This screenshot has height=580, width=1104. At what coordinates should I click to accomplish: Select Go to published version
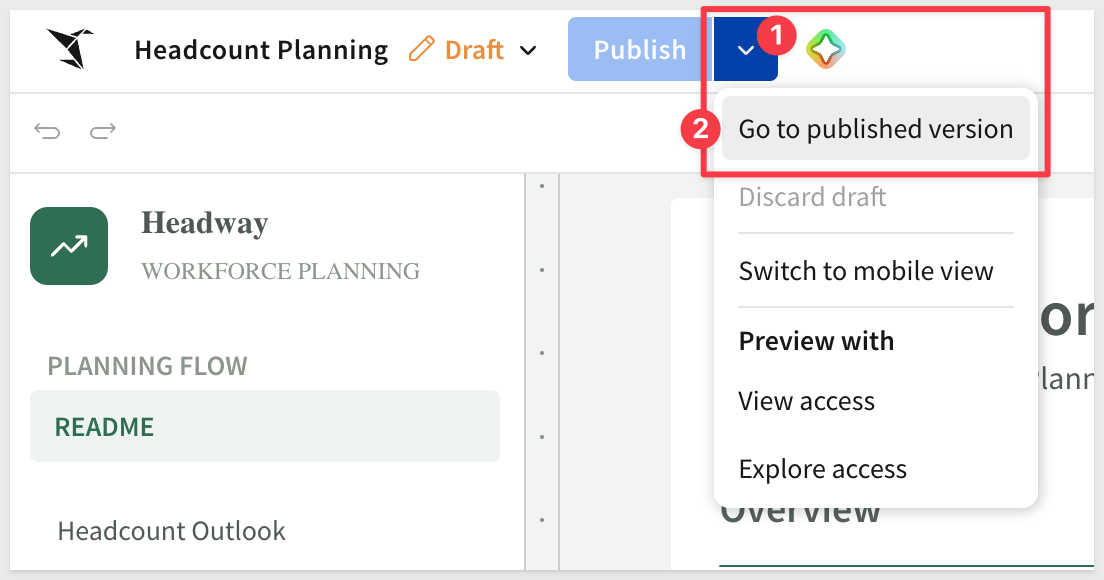point(875,129)
